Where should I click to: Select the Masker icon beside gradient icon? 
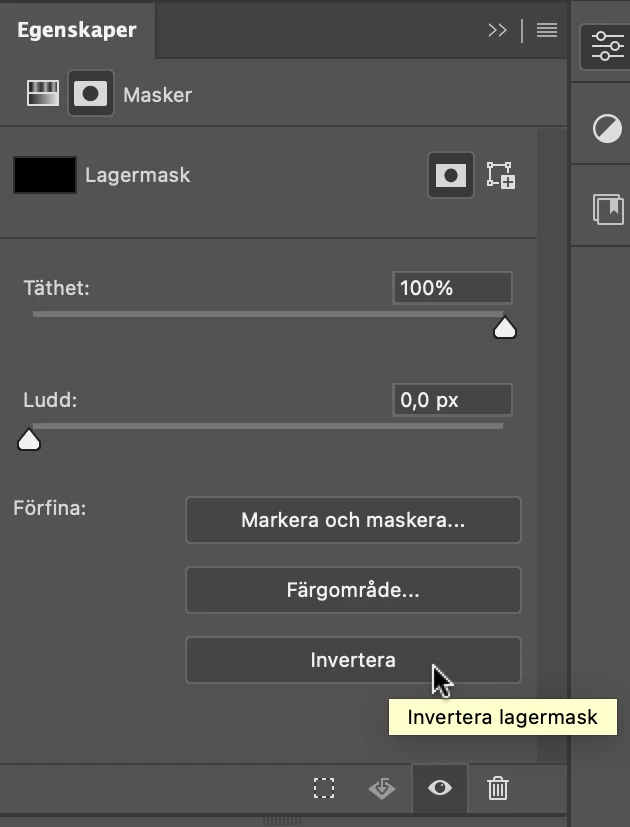point(91,93)
